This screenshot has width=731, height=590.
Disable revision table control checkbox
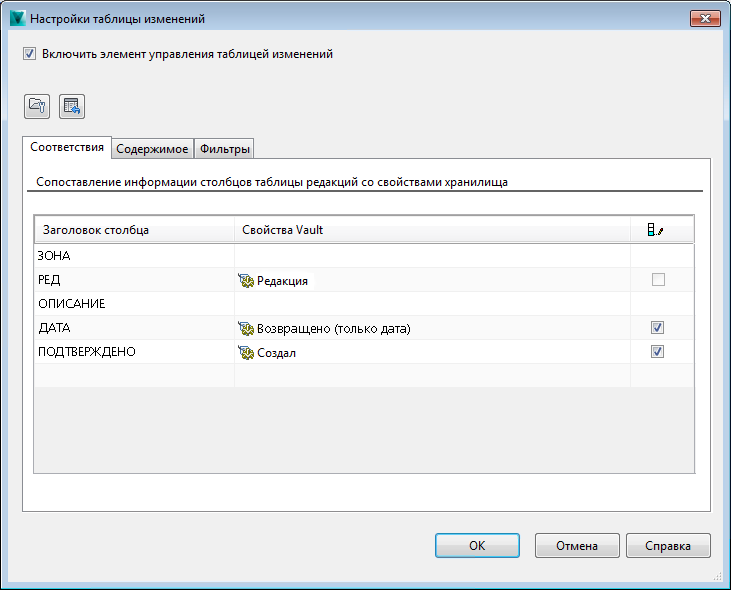tap(29, 54)
